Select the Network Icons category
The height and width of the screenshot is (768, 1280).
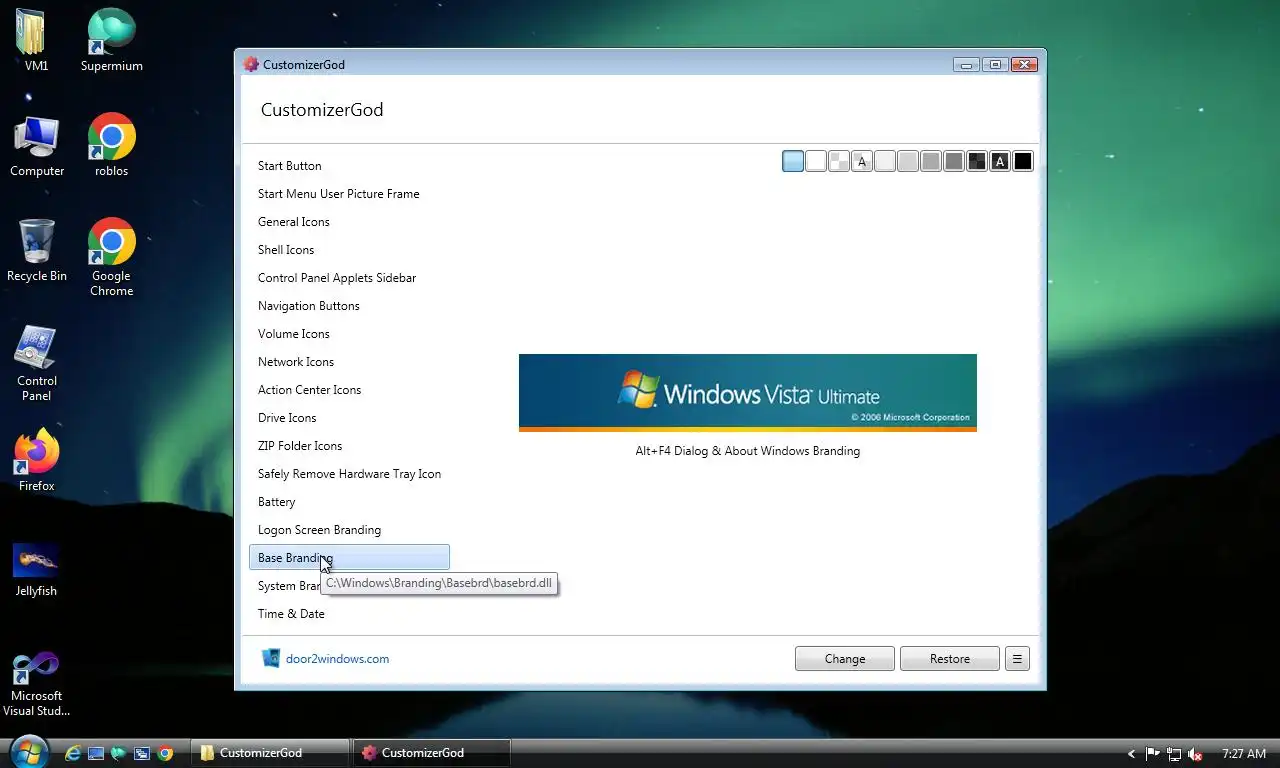coord(349,362)
